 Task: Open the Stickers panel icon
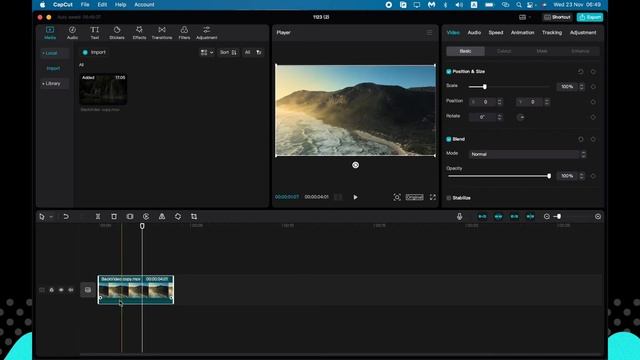(117, 33)
